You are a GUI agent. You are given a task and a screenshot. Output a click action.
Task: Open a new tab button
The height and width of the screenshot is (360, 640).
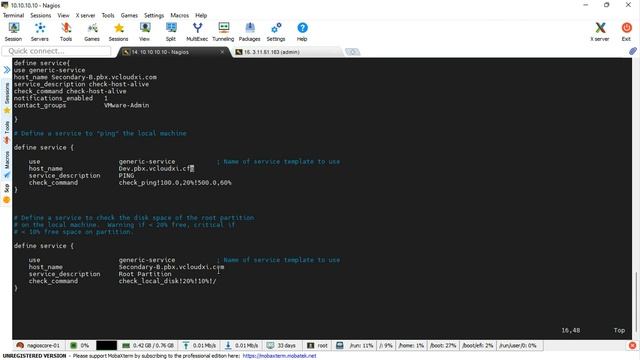(352, 52)
